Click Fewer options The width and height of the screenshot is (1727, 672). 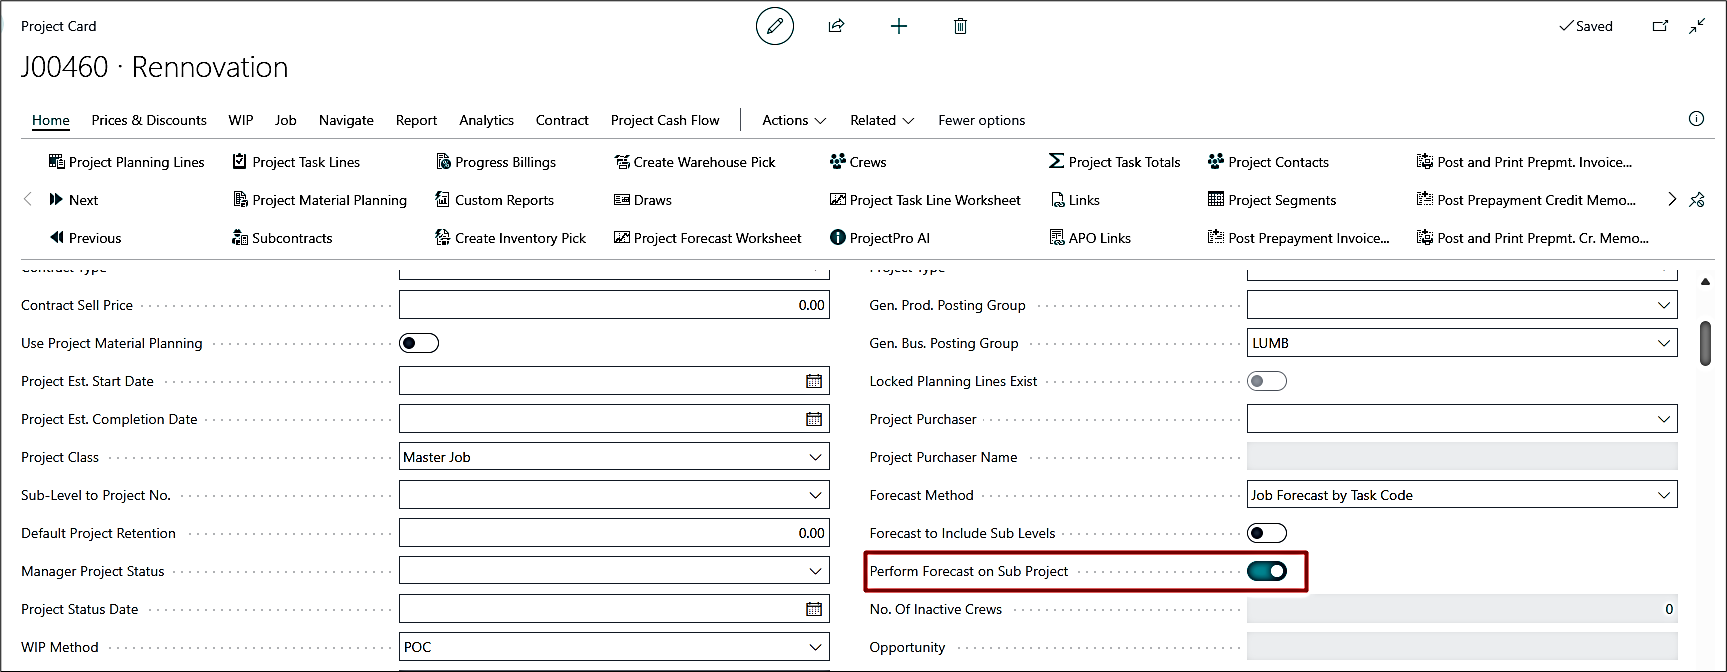point(981,120)
